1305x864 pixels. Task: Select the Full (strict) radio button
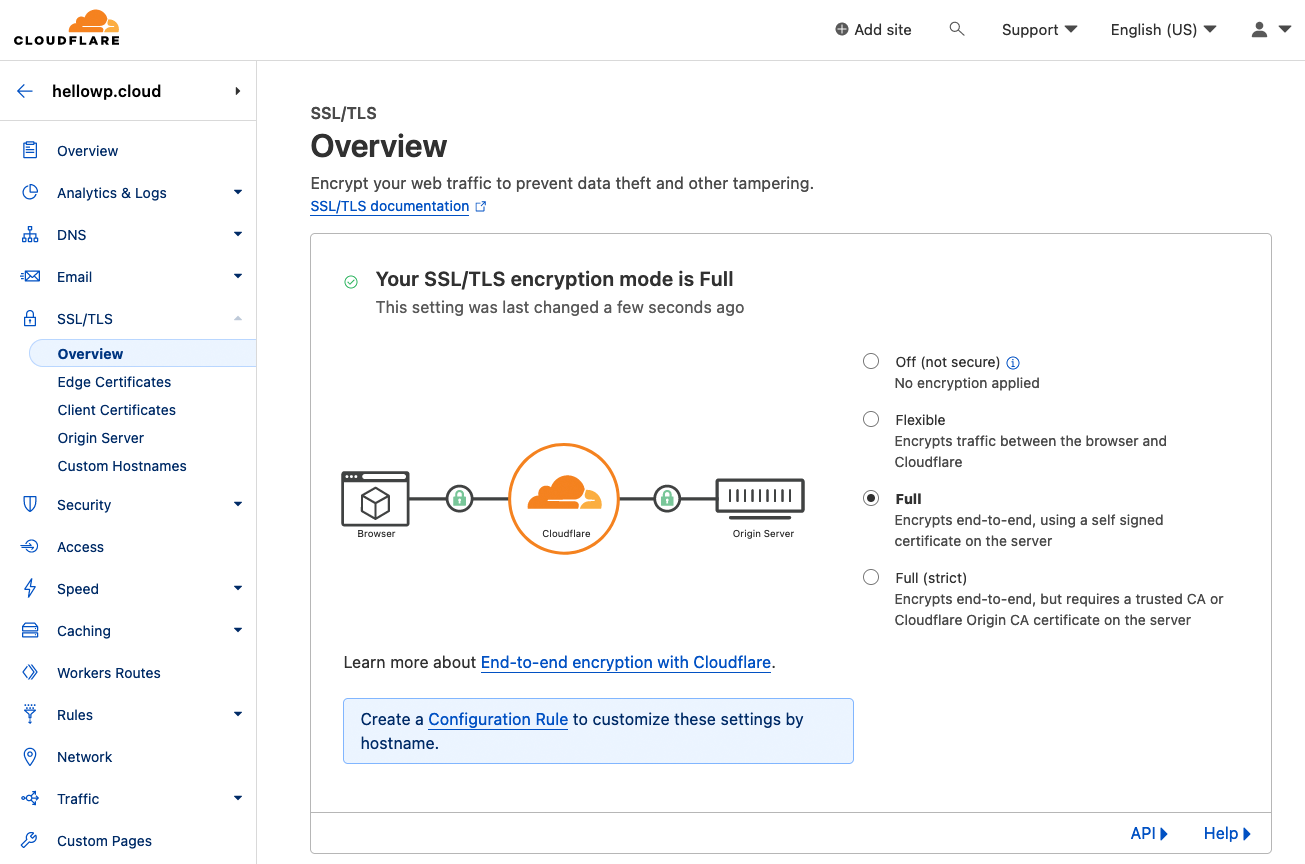(x=871, y=577)
